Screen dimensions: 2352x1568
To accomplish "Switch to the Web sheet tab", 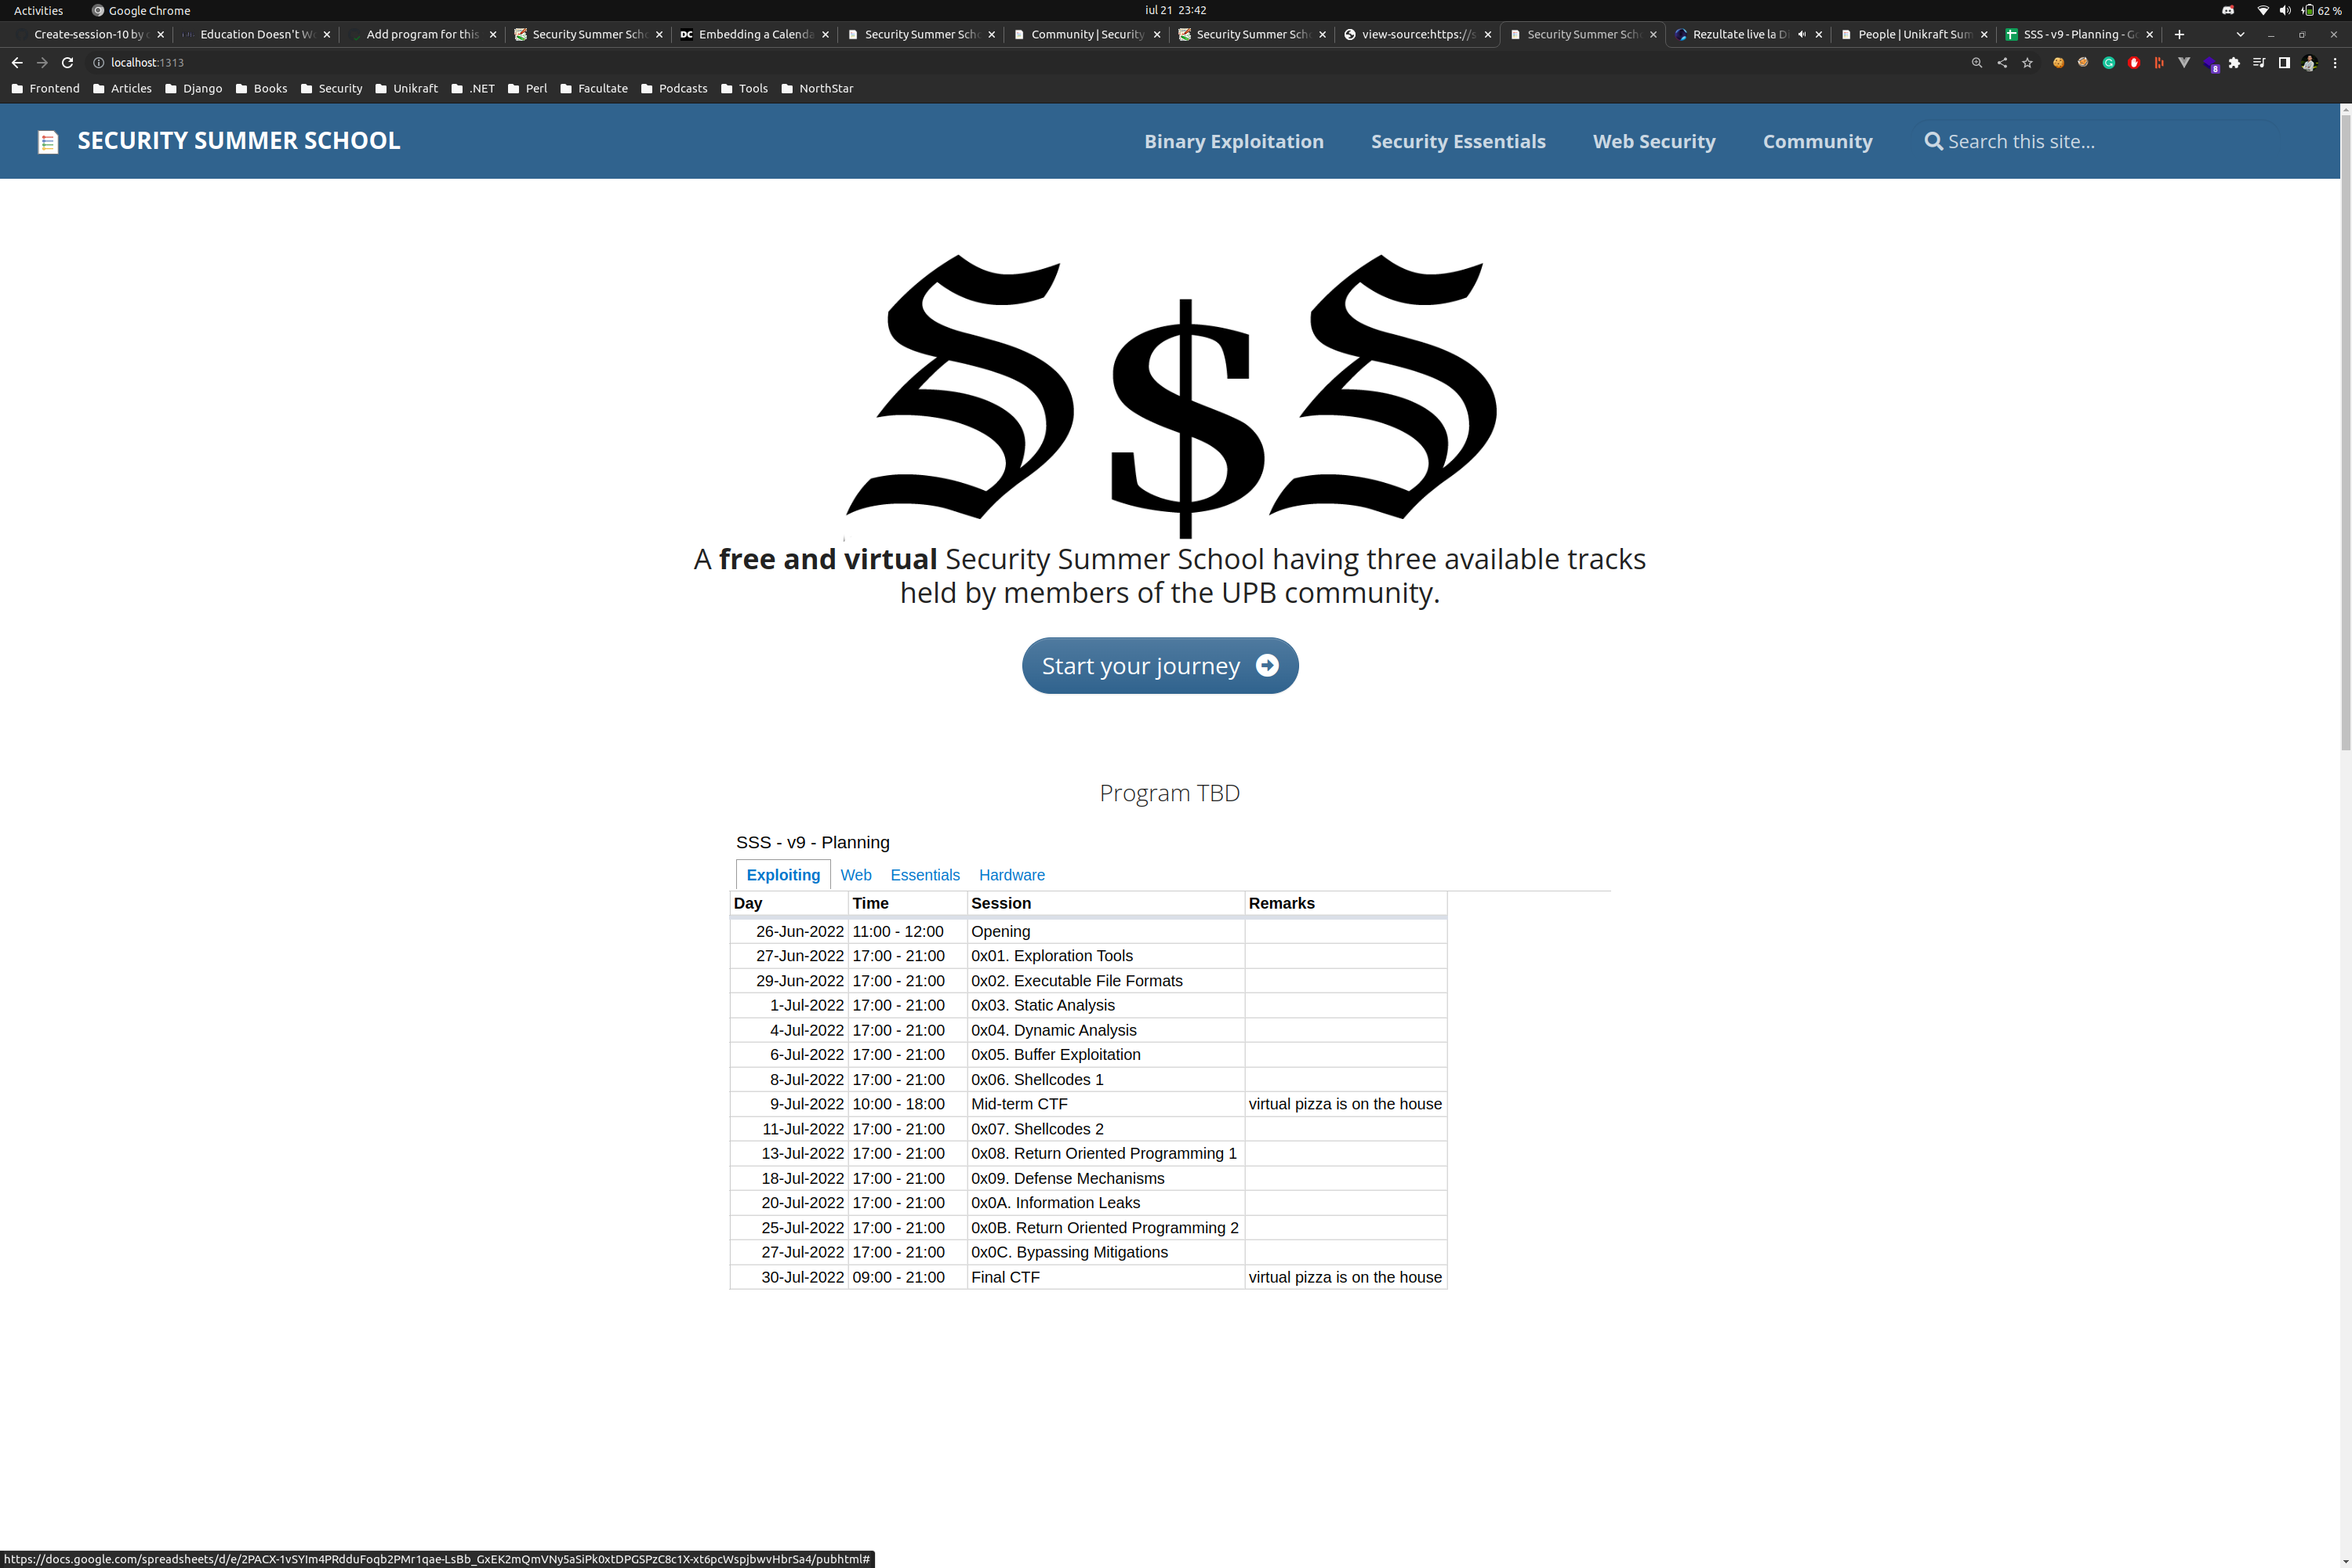I will [855, 875].
